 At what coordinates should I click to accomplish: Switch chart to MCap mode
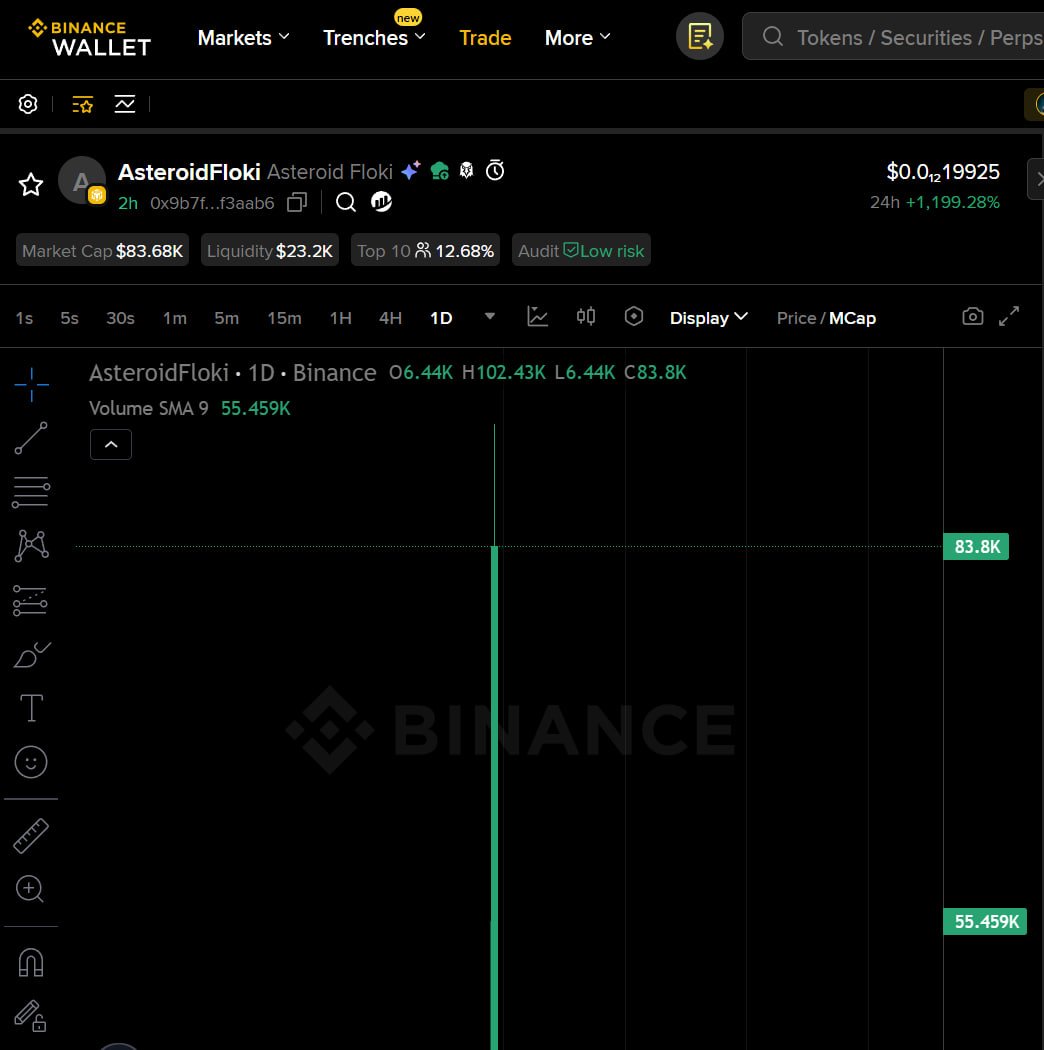pos(852,318)
